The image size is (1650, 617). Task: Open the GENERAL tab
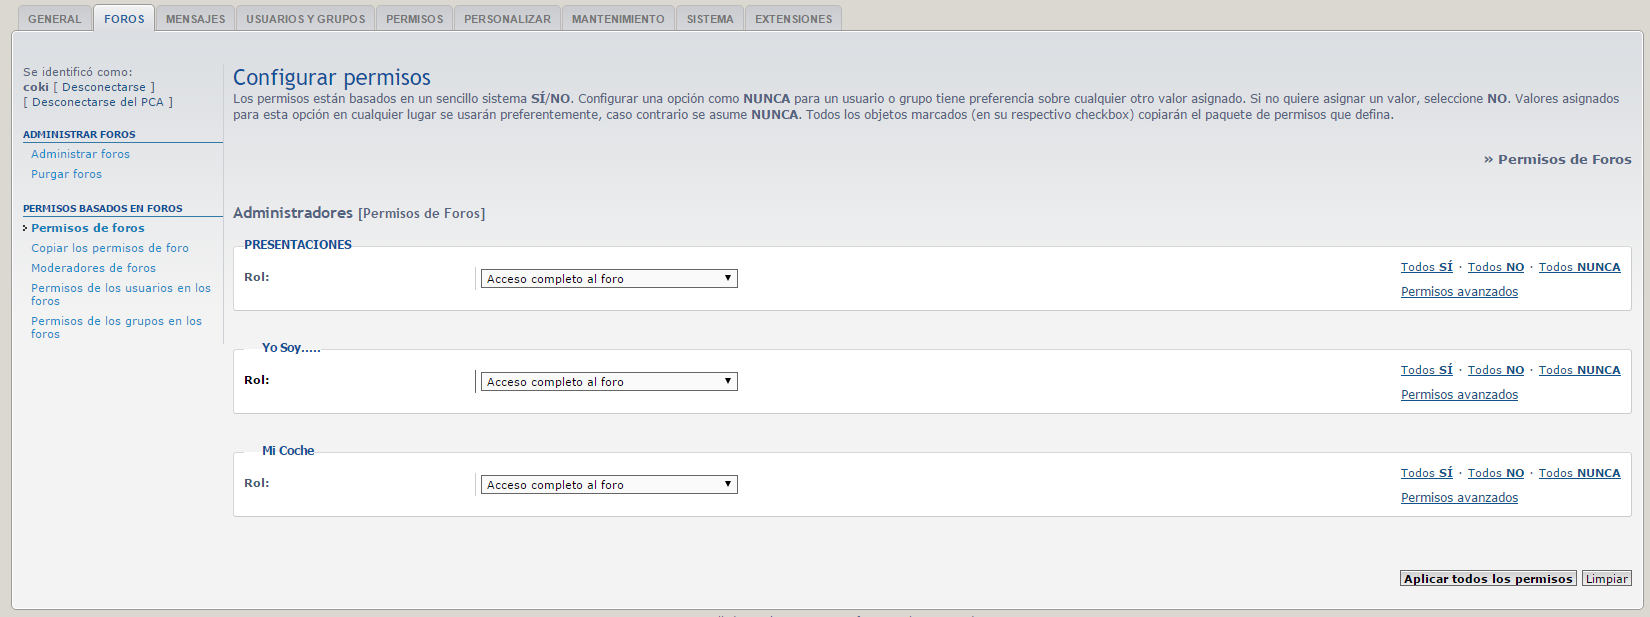click(x=54, y=19)
